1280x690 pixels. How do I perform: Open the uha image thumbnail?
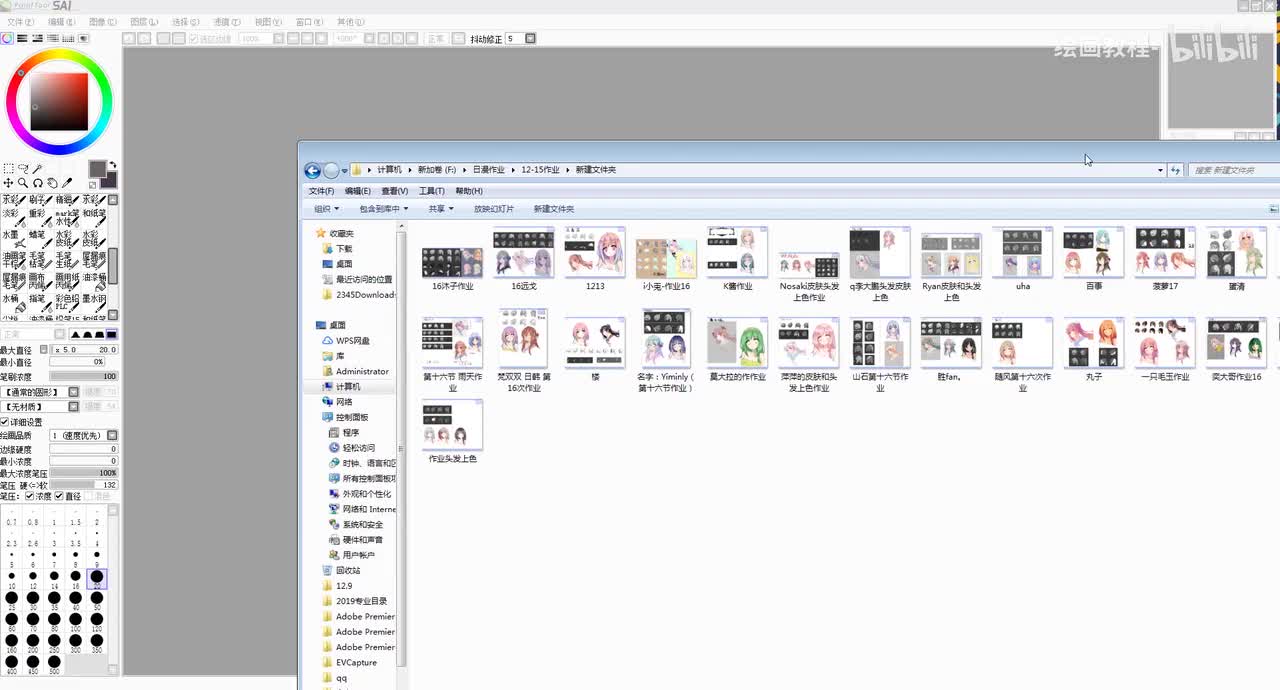tap(1022, 251)
